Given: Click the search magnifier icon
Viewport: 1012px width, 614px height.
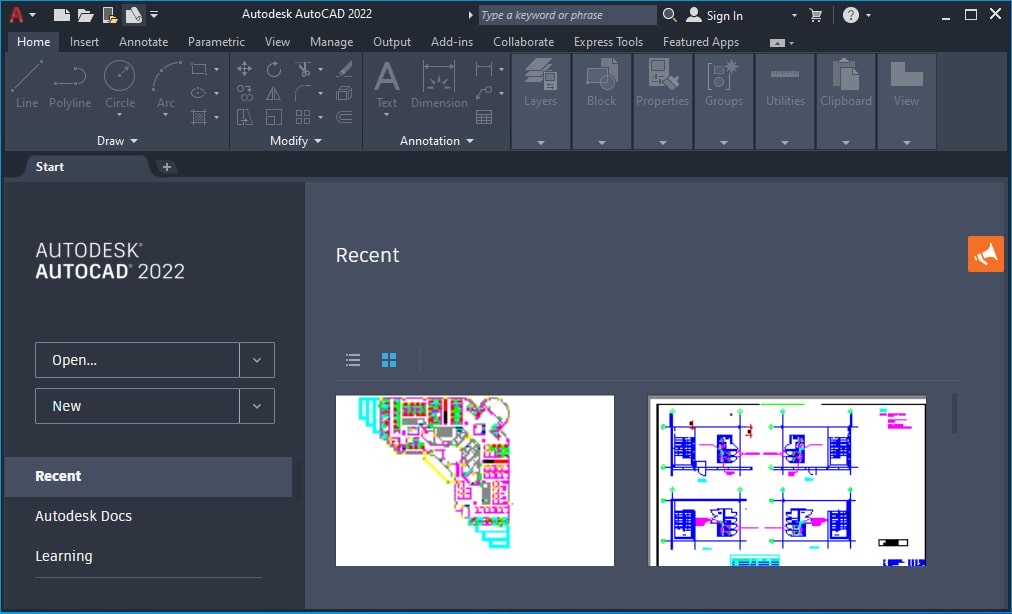Looking at the screenshot, I should pos(669,15).
